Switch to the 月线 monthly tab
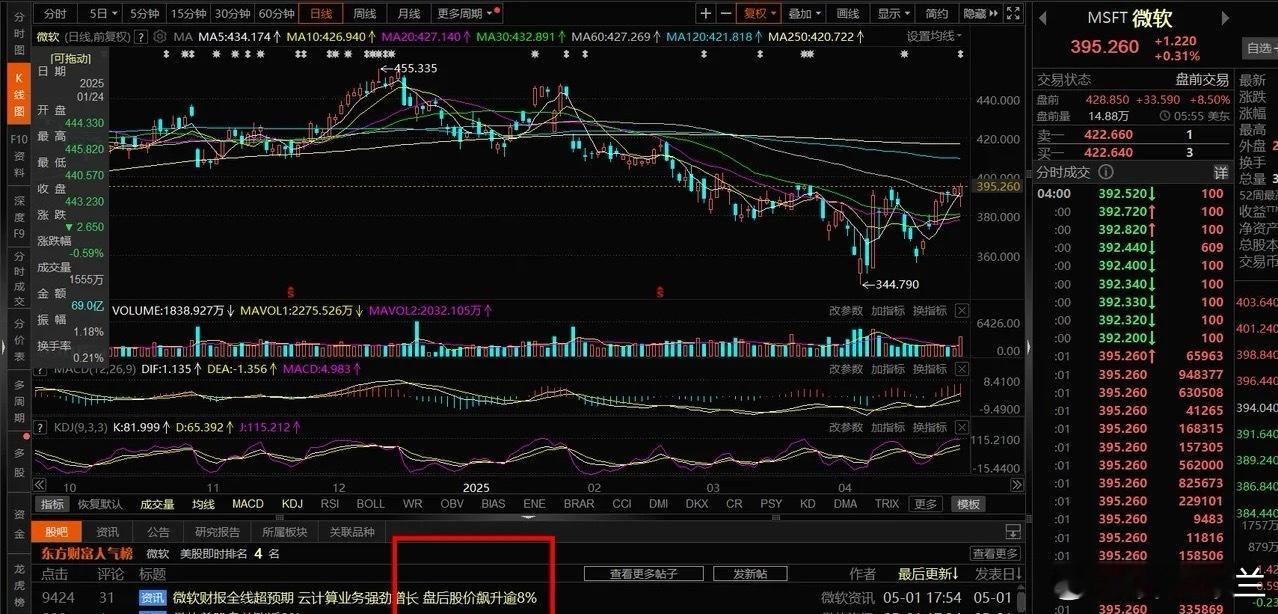Image resolution: width=1278 pixels, height=614 pixels. (409, 13)
